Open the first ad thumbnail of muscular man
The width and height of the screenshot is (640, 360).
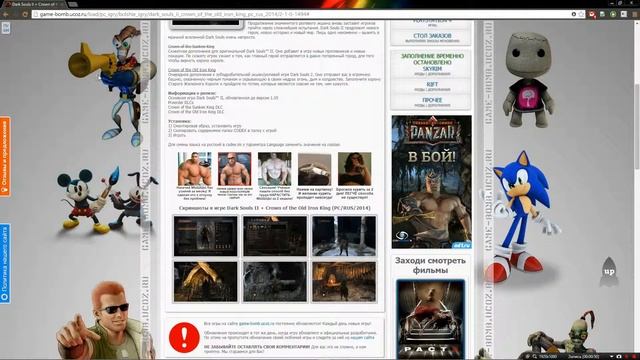point(194,169)
